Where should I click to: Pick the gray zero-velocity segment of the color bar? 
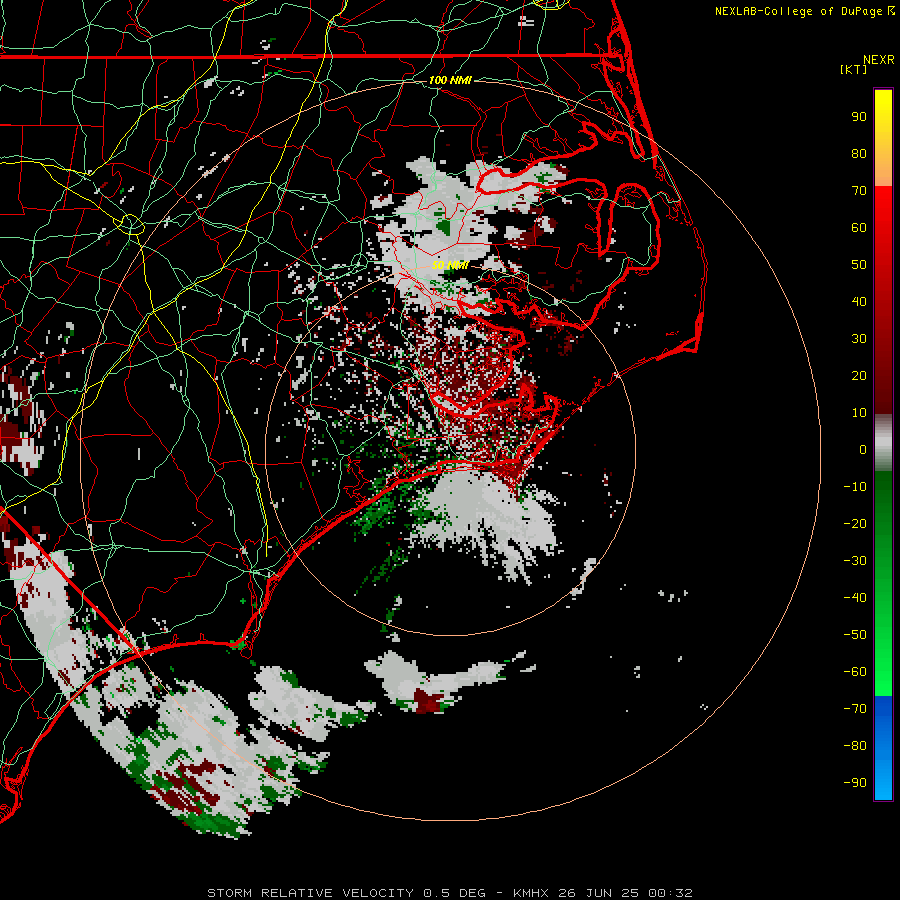(x=883, y=443)
